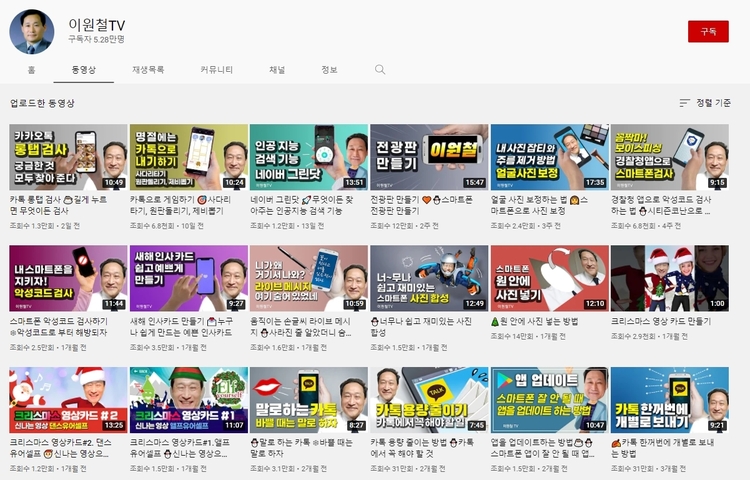750x480 pixels.
Task: Click title 얼굴 사진 보정하는 법
Action: click(x=540, y=205)
